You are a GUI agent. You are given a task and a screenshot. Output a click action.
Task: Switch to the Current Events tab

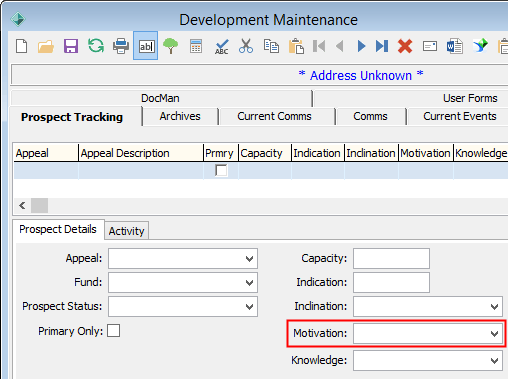coord(460,116)
